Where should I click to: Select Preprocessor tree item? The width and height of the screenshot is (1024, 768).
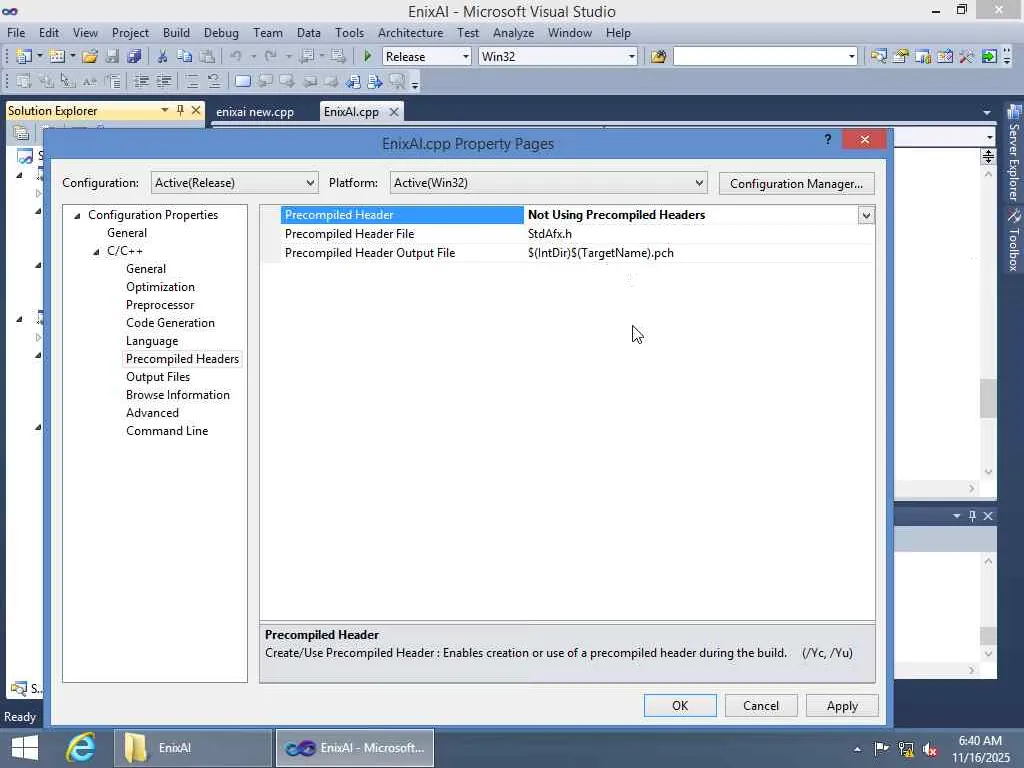160,305
